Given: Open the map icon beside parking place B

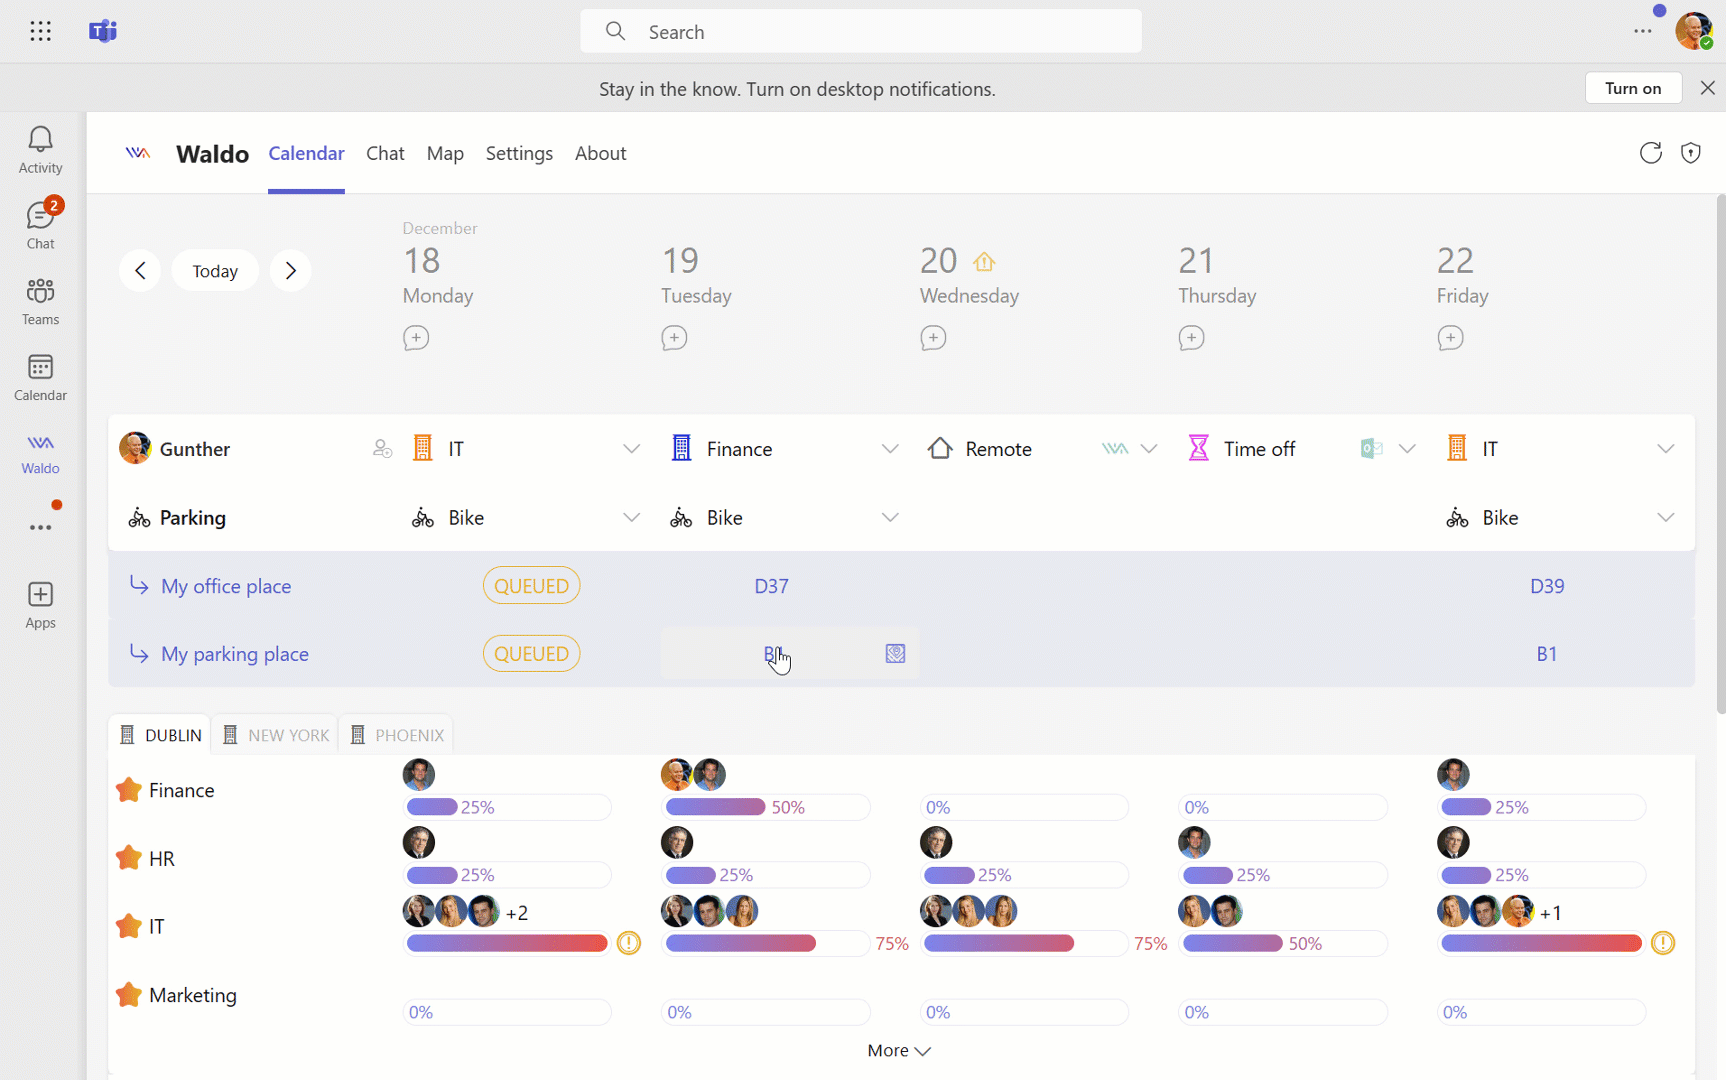Looking at the screenshot, I should [895, 654].
